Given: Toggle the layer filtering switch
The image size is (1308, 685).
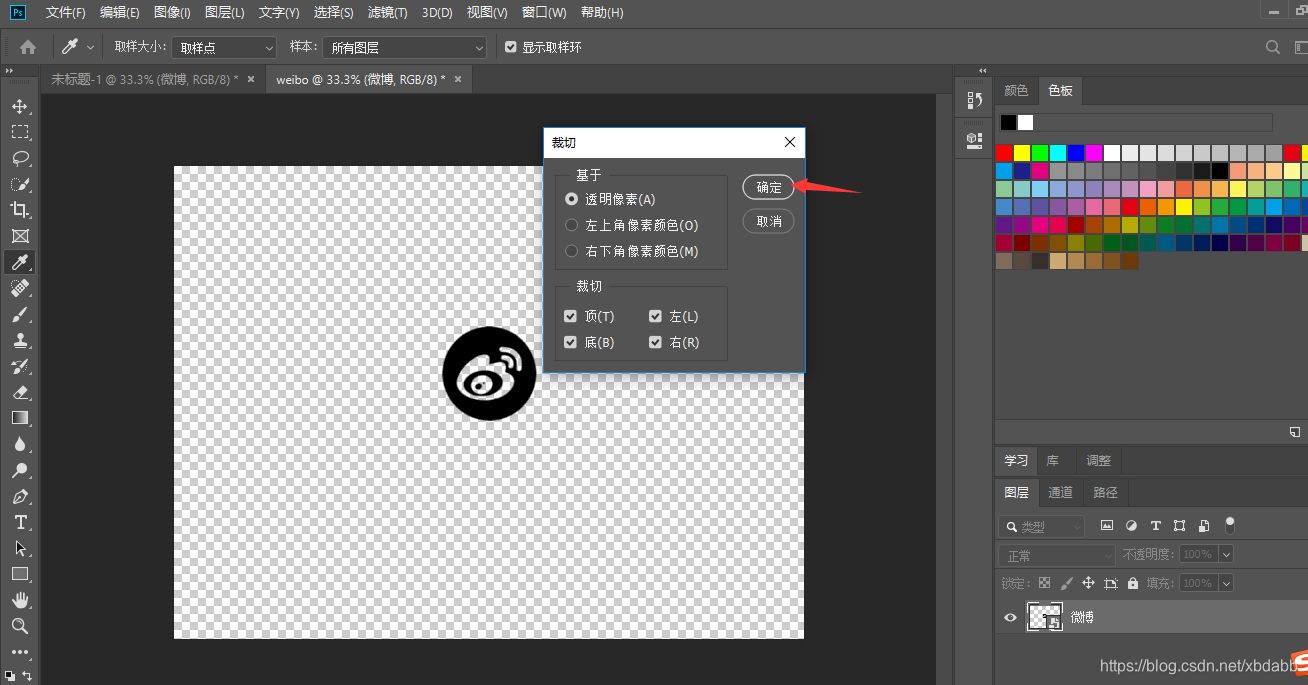Looking at the screenshot, I should point(1230,523).
